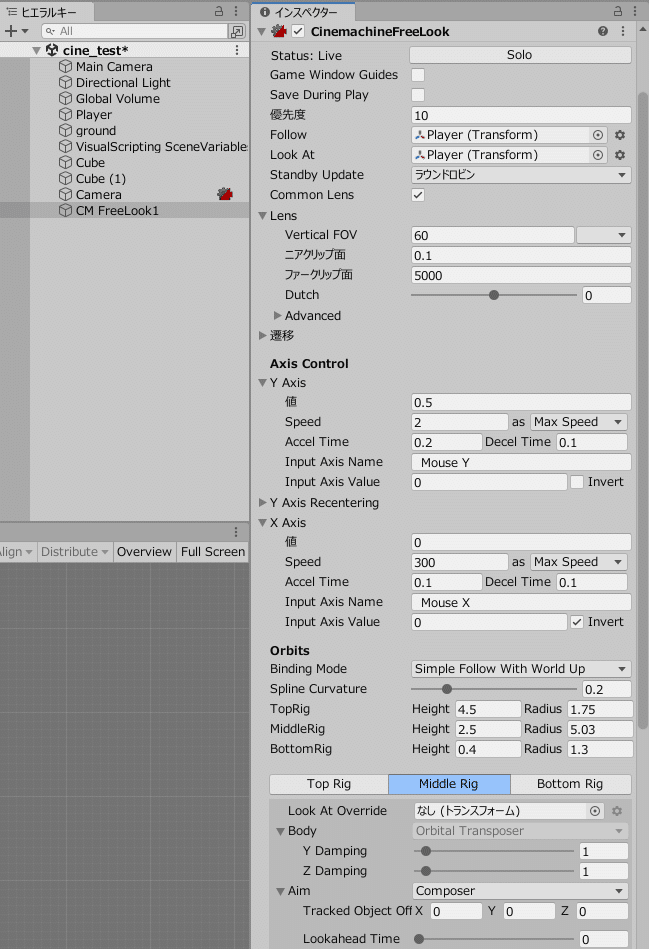Open the cine_test scene options menu
The height and width of the screenshot is (949, 649).
click(237, 50)
